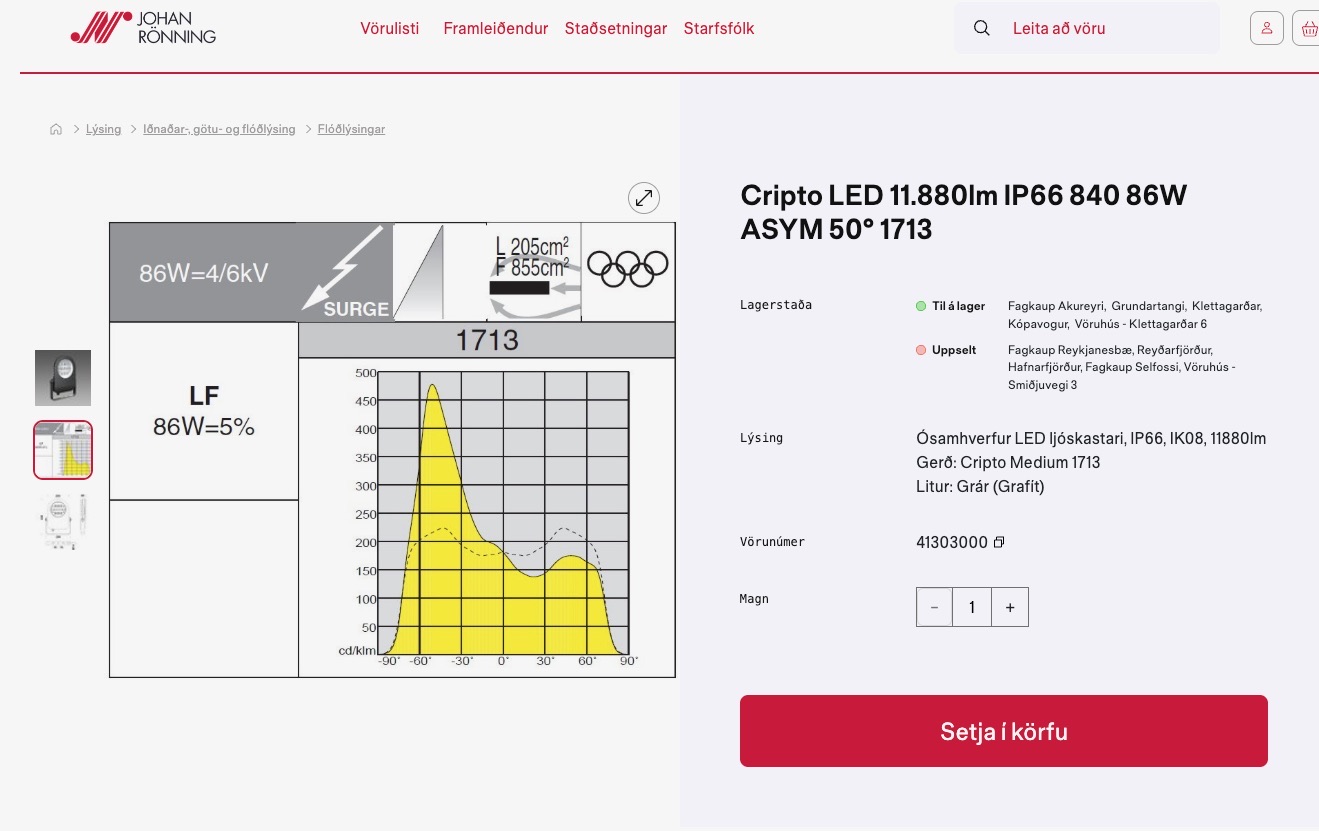Select the dimension drawing thumbnail

[x=63, y=522]
